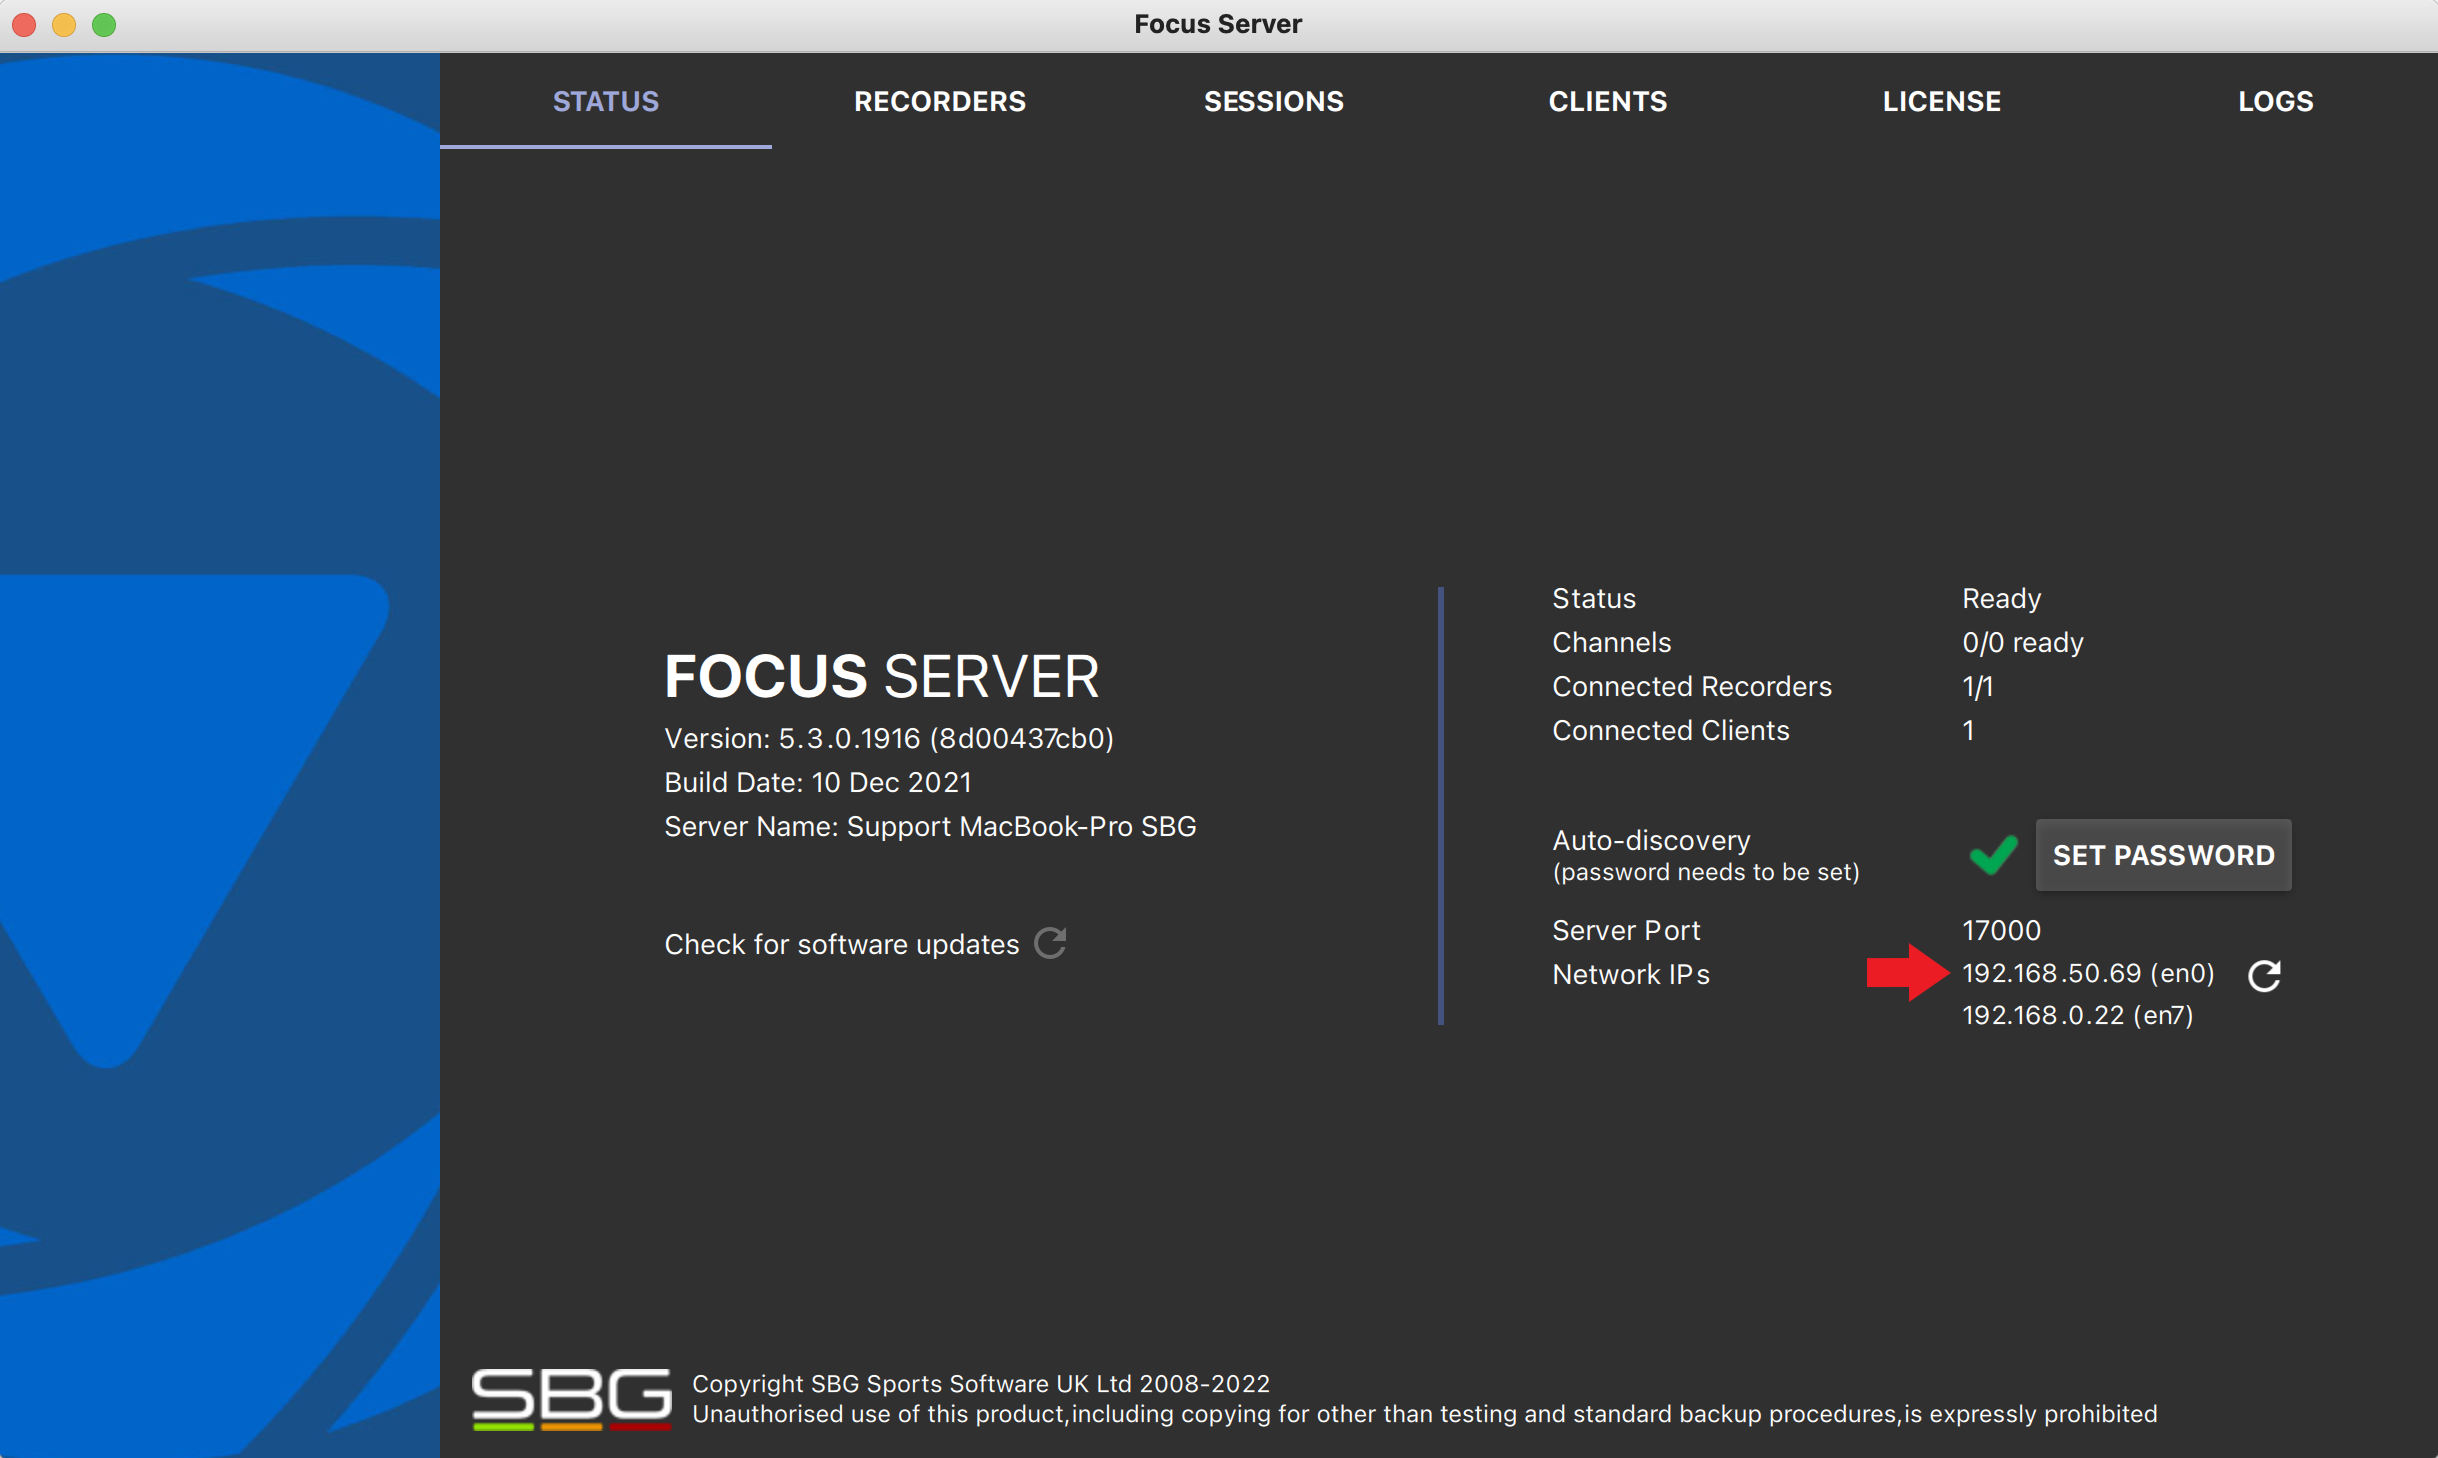Click the Connected Clients value 1
This screenshot has height=1458, width=2438.
pyautogui.click(x=1968, y=730)
